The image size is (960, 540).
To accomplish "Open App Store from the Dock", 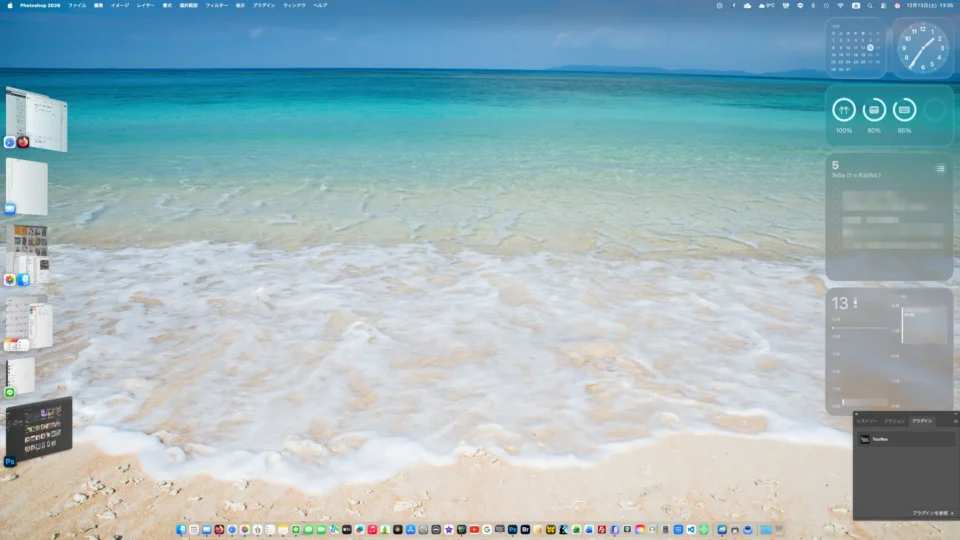I will pyautogui.click(x=411, y=530).
